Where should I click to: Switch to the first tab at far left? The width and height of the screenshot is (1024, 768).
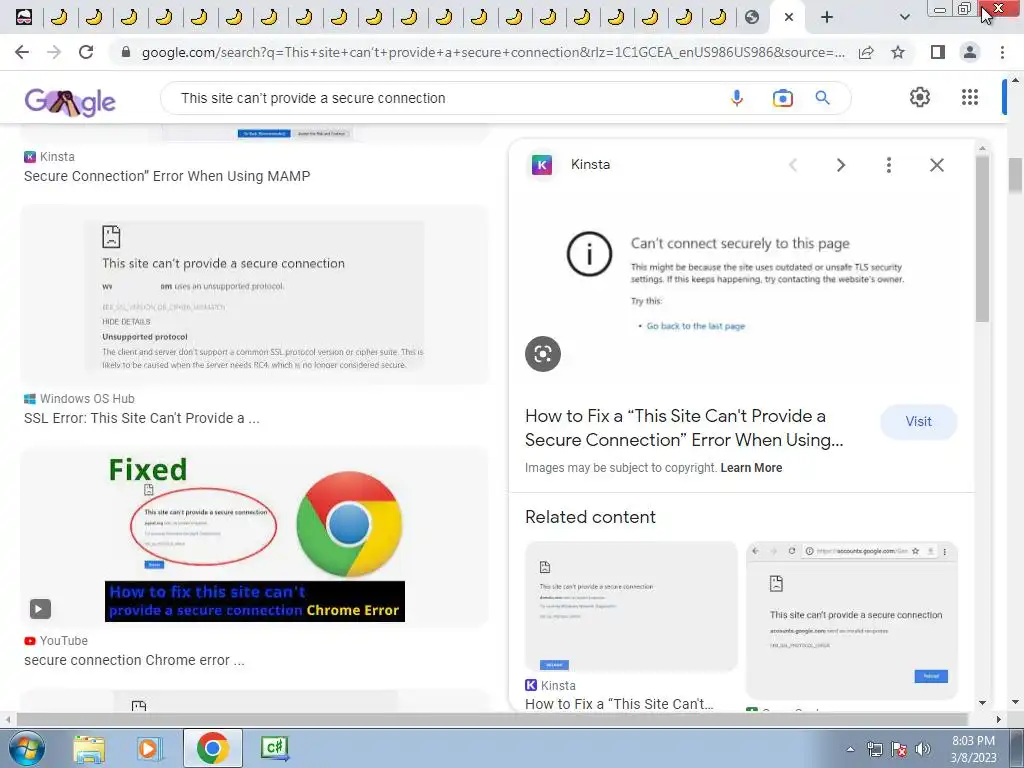24,17
